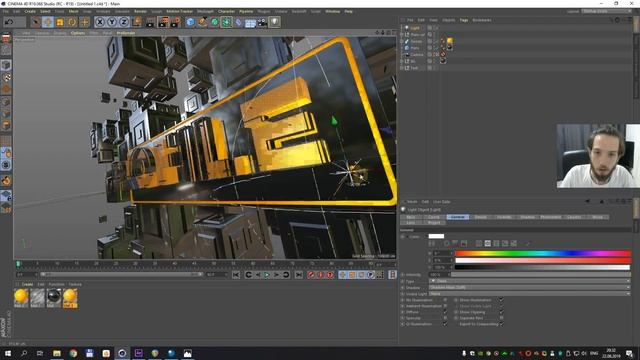Click the Render to Picture Viewer icon
Viewport: 640px width, 360px height.
pos(163,22)
